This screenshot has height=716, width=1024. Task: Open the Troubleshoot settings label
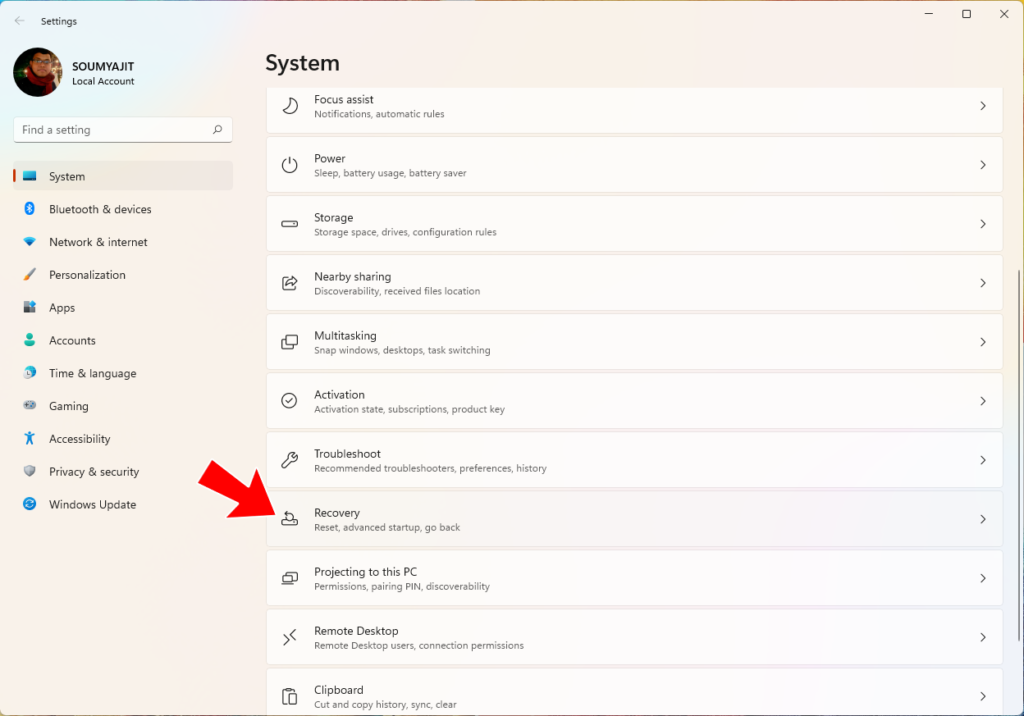347,453
